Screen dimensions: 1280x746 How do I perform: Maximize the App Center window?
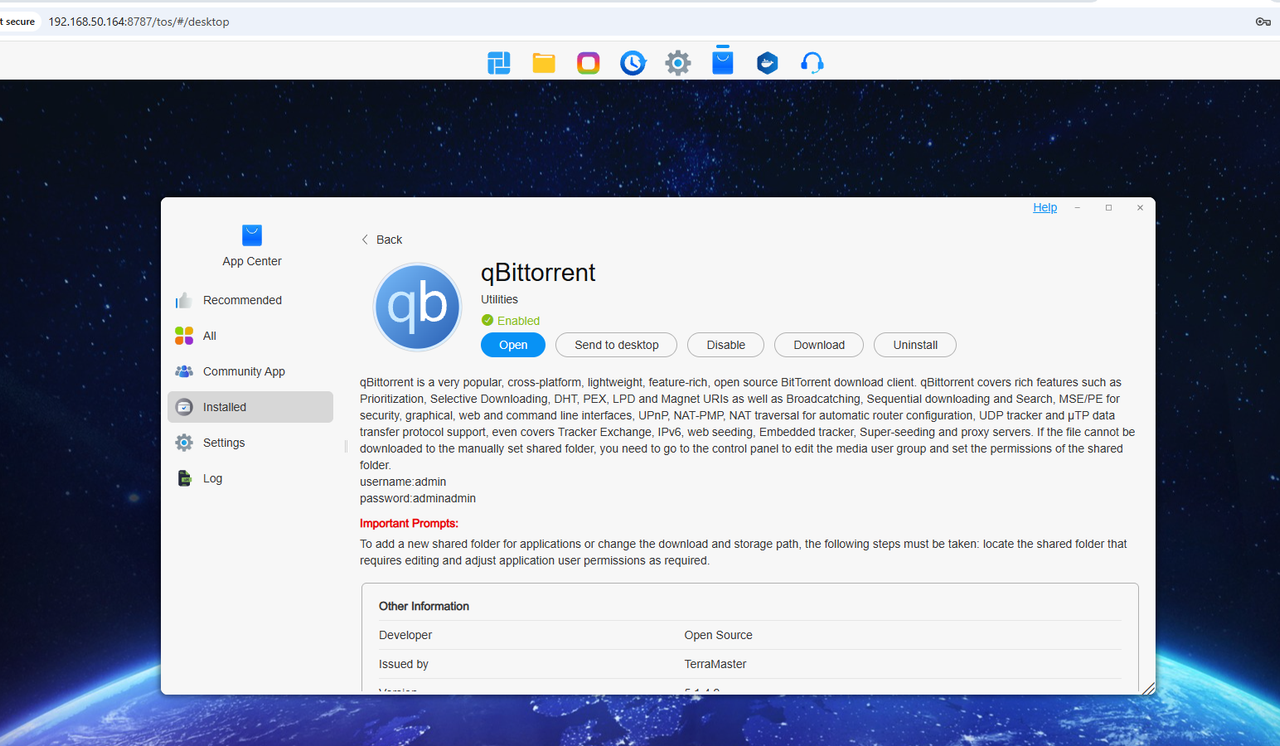tap(1108, 208)
